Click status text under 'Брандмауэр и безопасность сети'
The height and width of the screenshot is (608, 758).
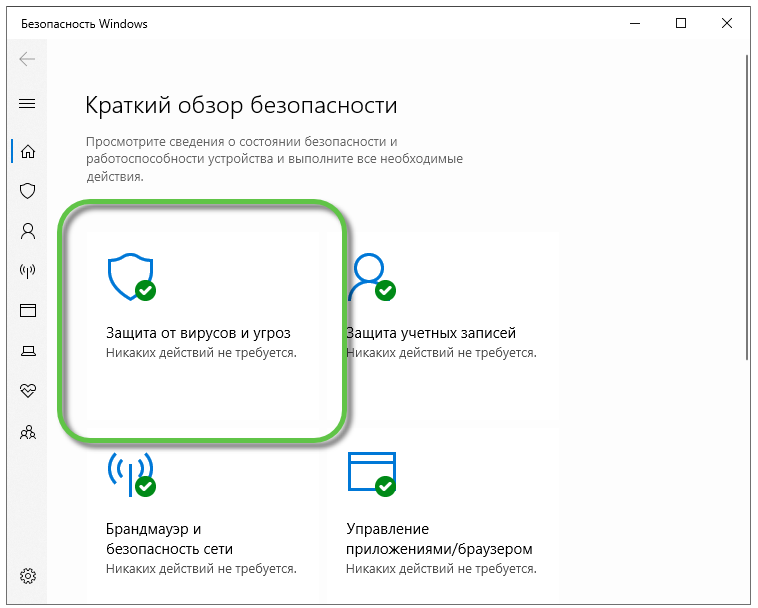(x=201, y=569)
